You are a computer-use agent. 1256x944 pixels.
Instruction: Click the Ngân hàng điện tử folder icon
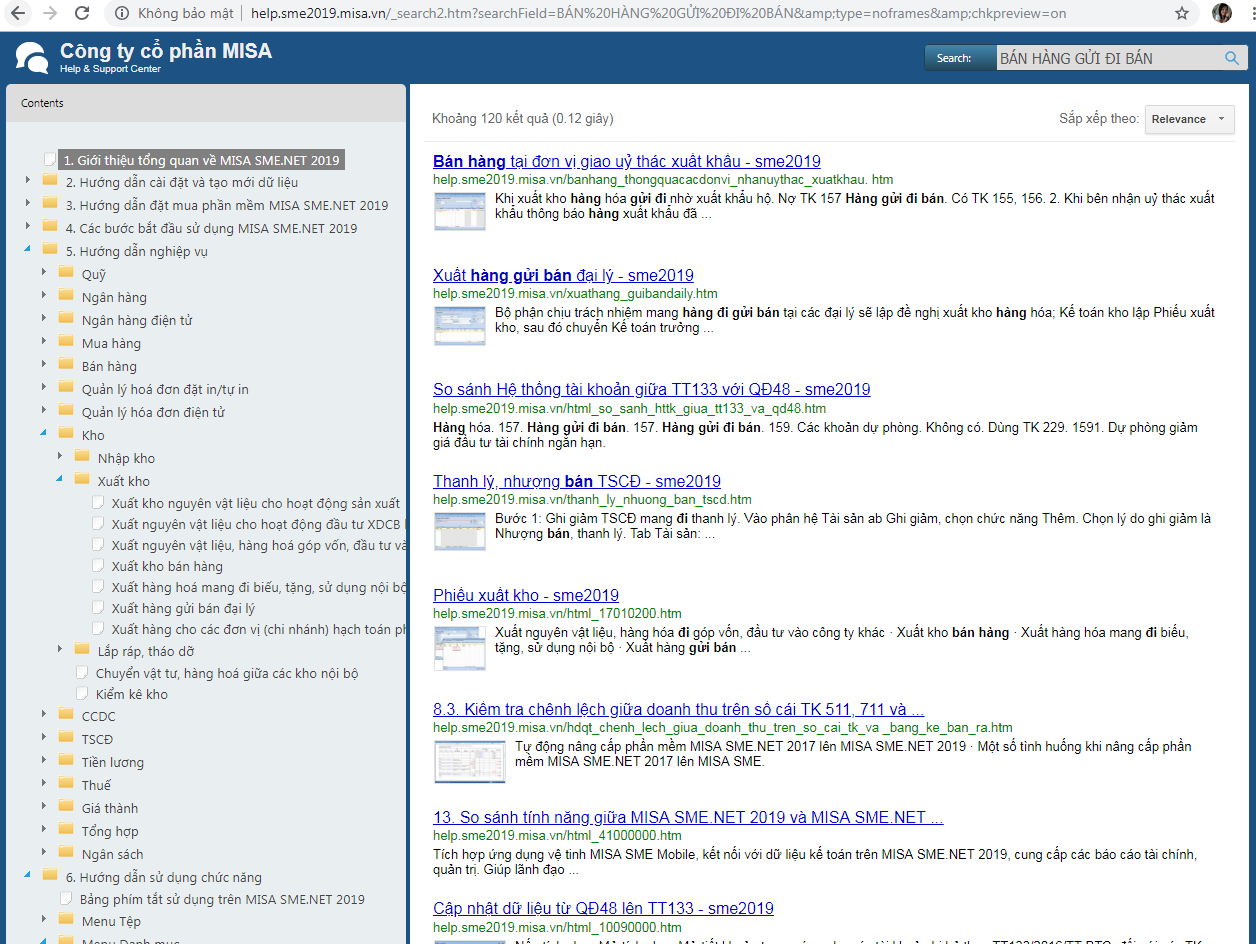click(66, 319)
